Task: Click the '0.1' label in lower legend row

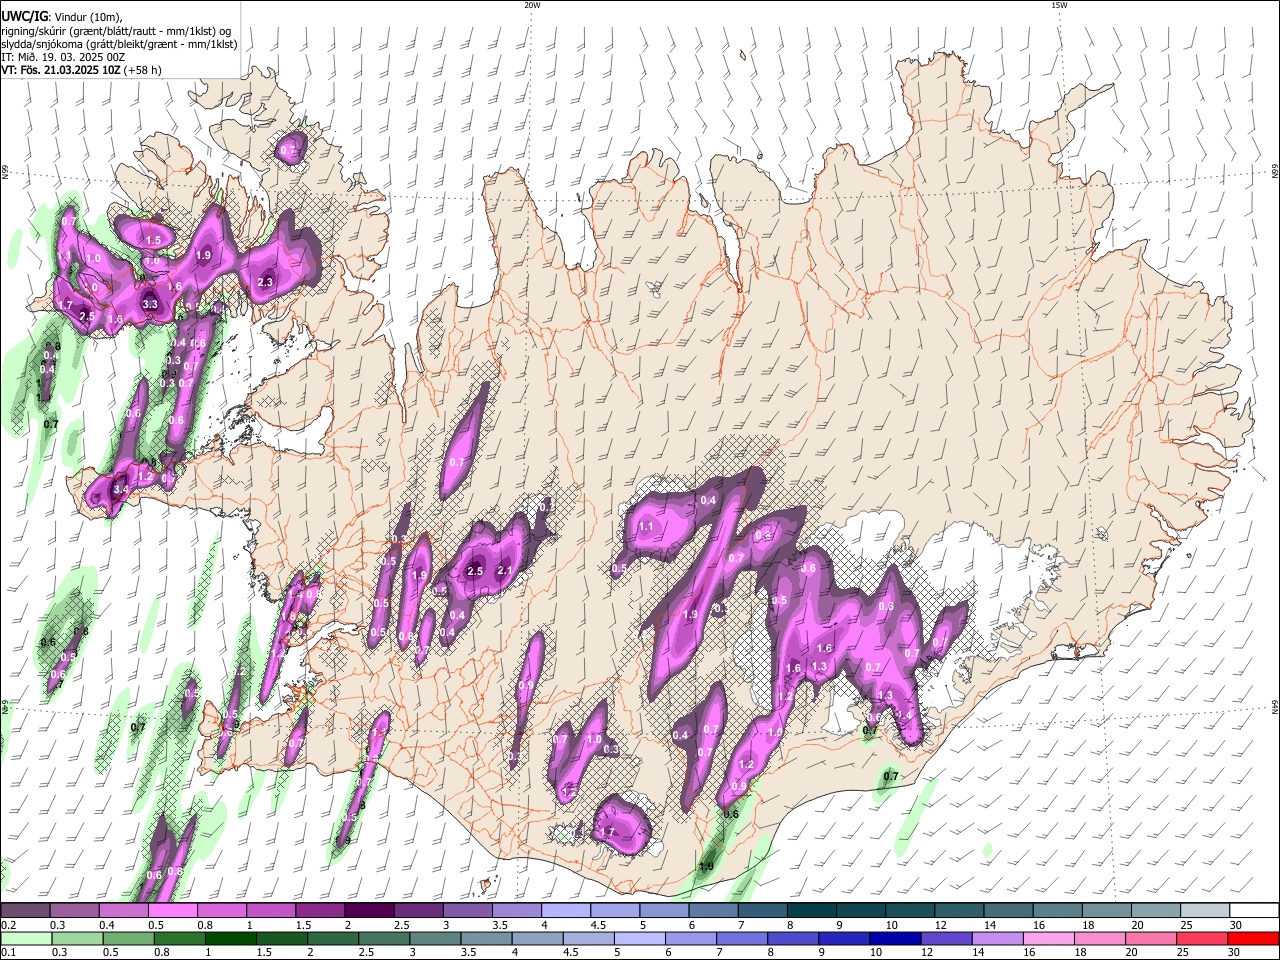Action: coord(9,952)
